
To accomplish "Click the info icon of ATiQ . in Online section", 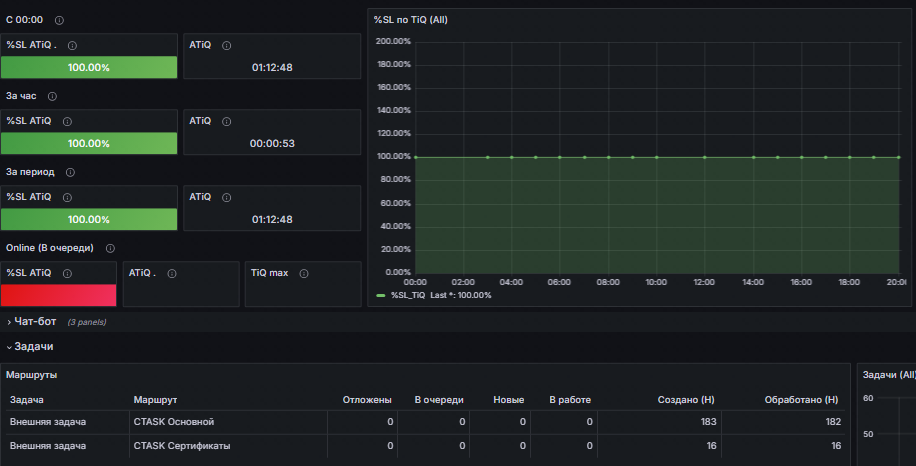I will (172, 273).
